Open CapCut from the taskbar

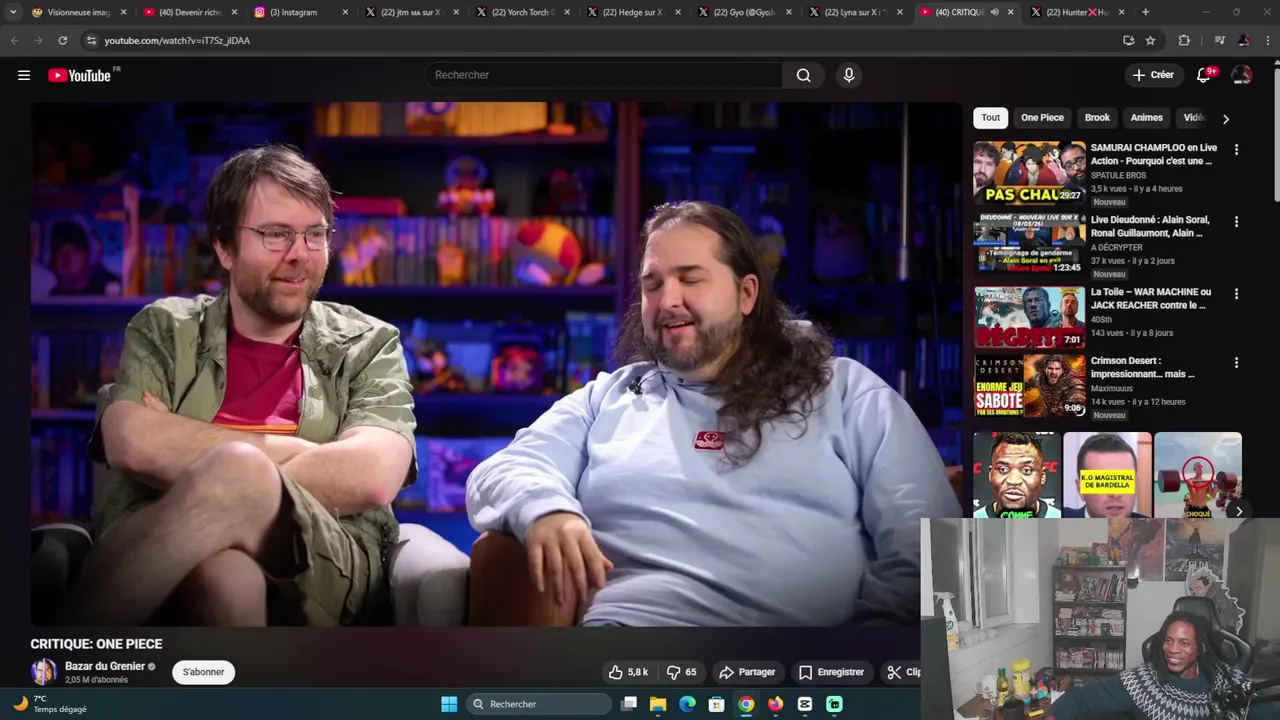[805, 704]
